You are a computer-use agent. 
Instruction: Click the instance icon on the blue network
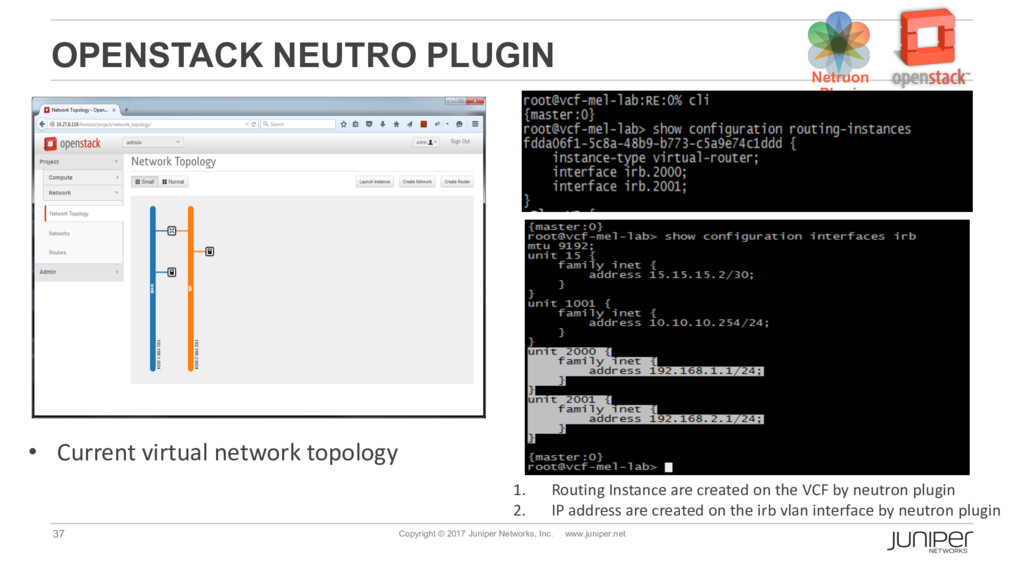point(172,272)
